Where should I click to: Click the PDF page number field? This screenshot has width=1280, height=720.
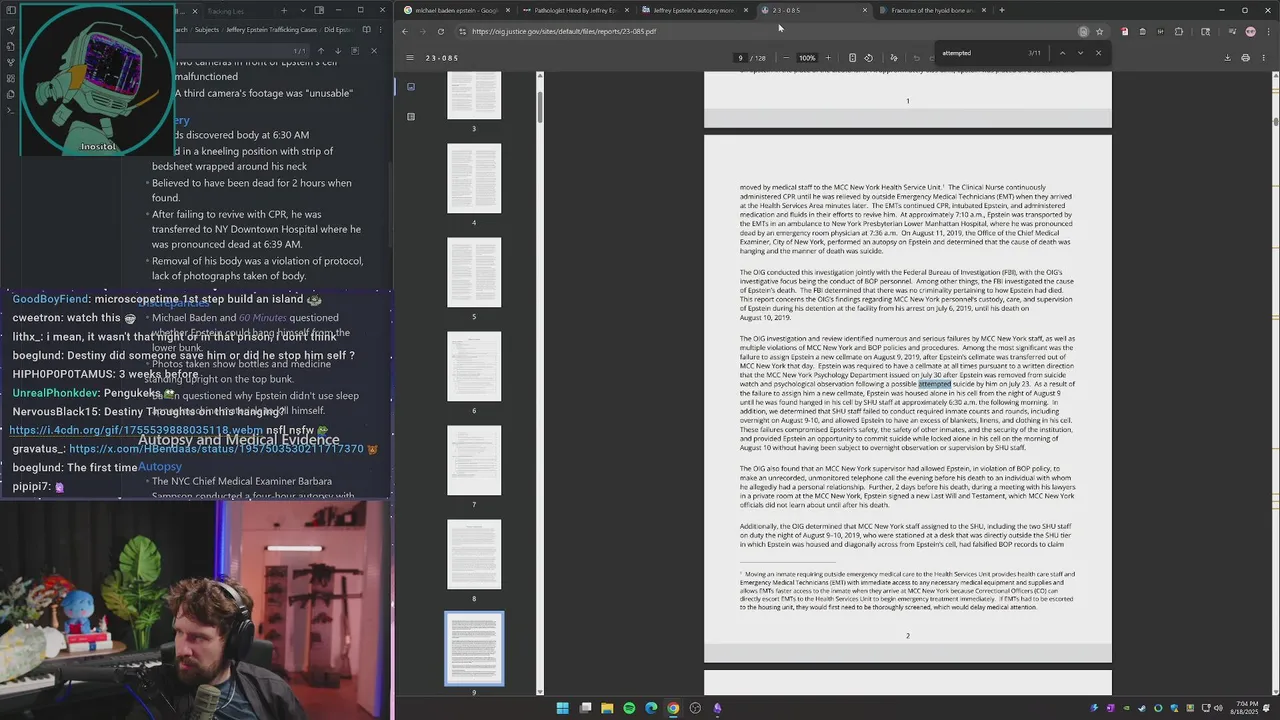point(741,58)
